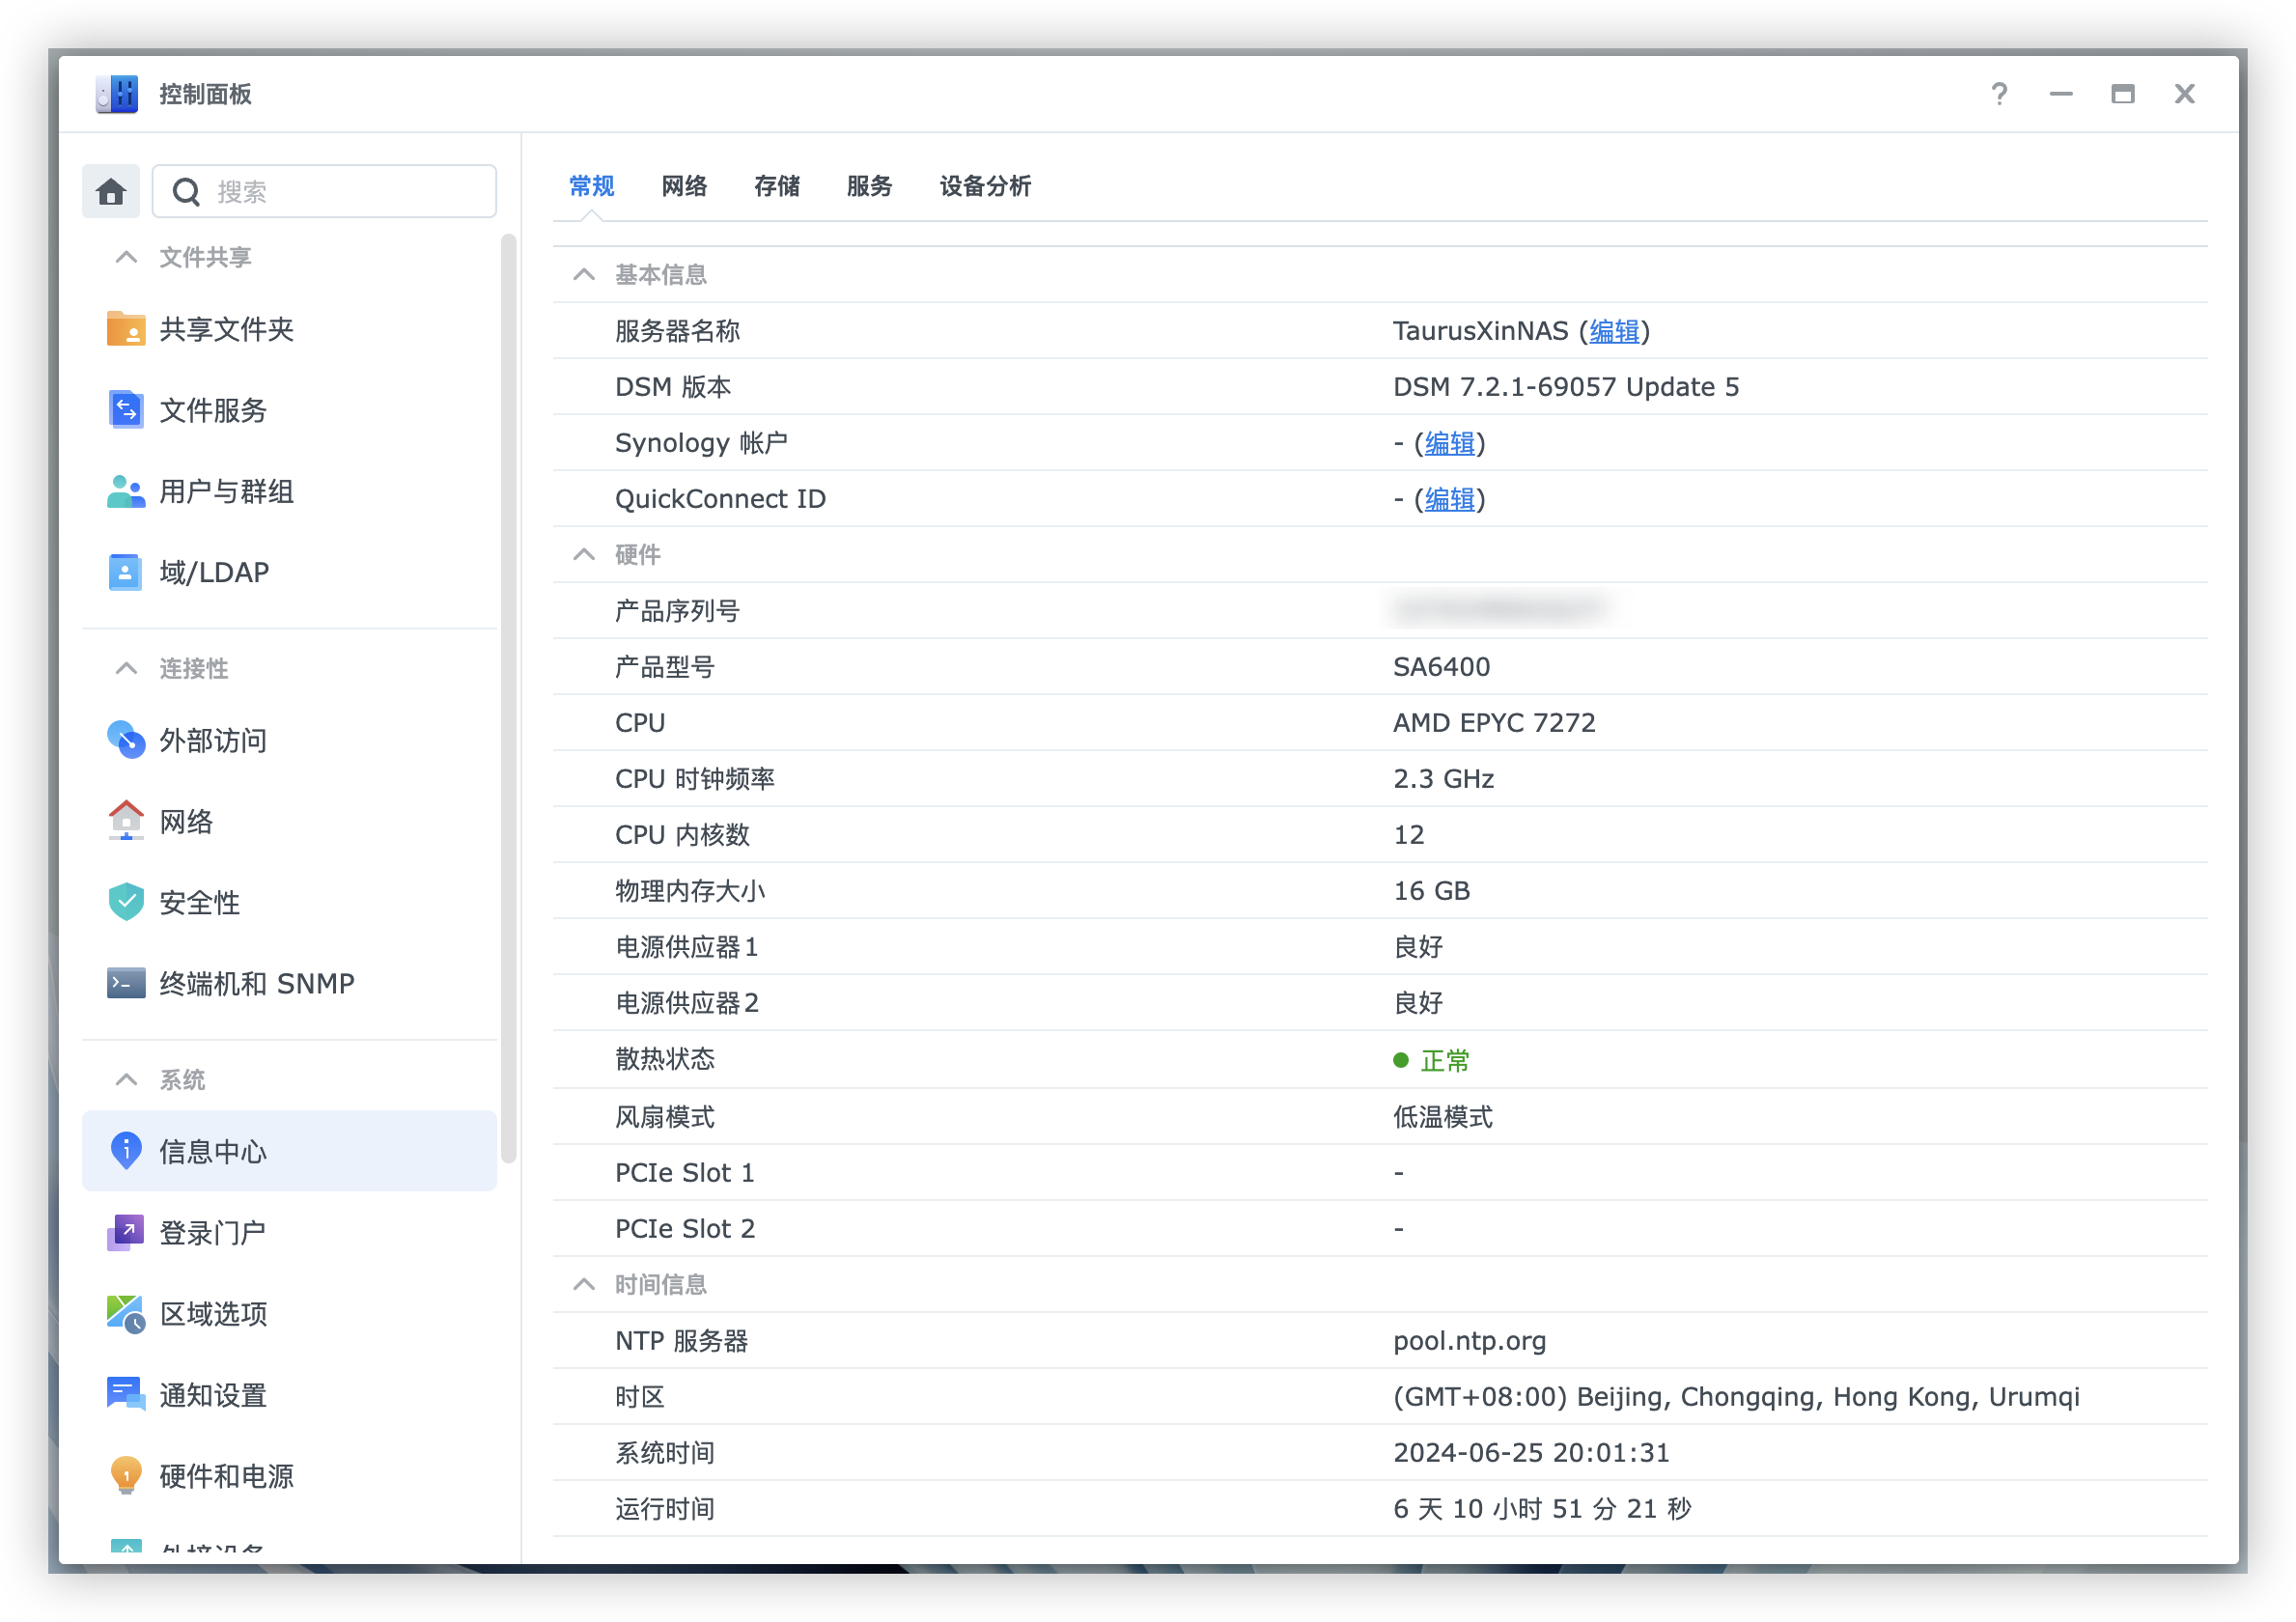Image resolution: width=2296 pixels, height=1622 pixels.
Task: Click the 低温模式 fan mode value
Action: 1442,1116
